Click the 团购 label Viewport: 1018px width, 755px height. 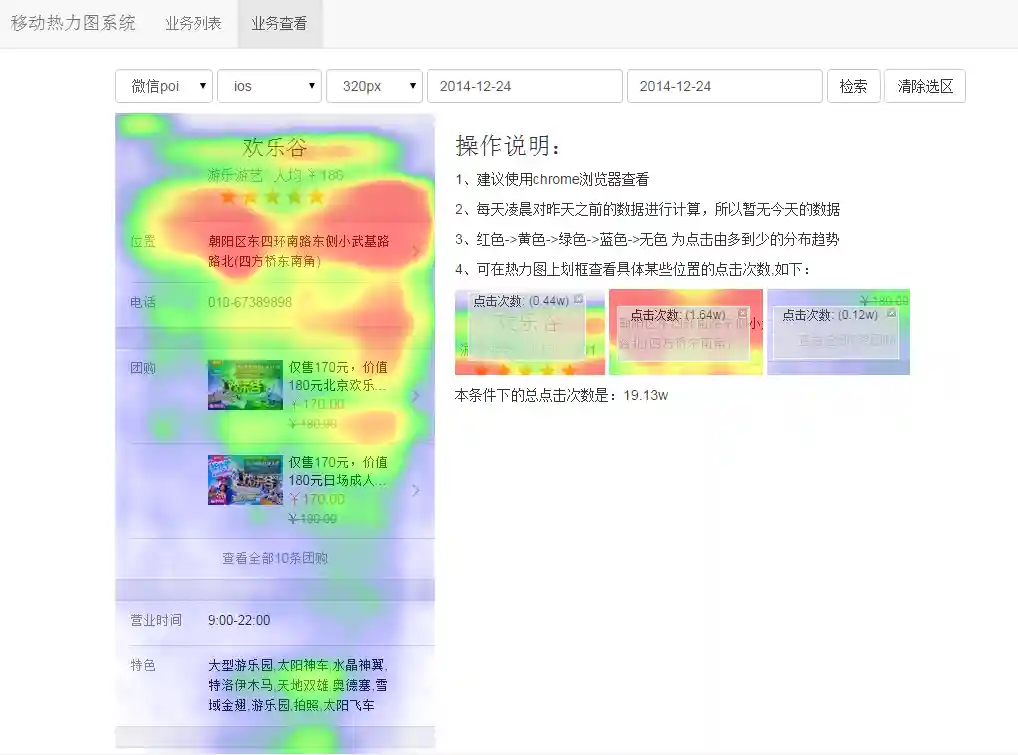coord(143,368)
